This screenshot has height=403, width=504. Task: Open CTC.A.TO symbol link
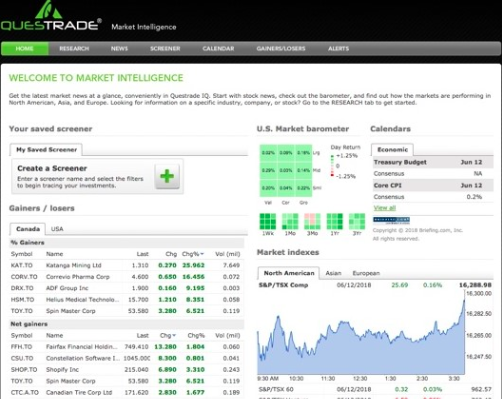(25, 392)
